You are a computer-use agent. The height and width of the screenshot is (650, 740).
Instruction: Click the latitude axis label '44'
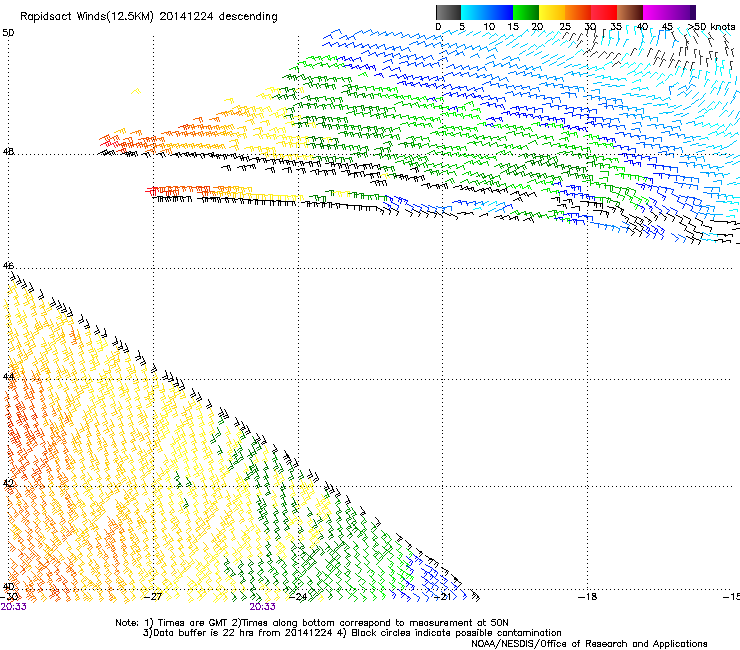click(8, 377)
